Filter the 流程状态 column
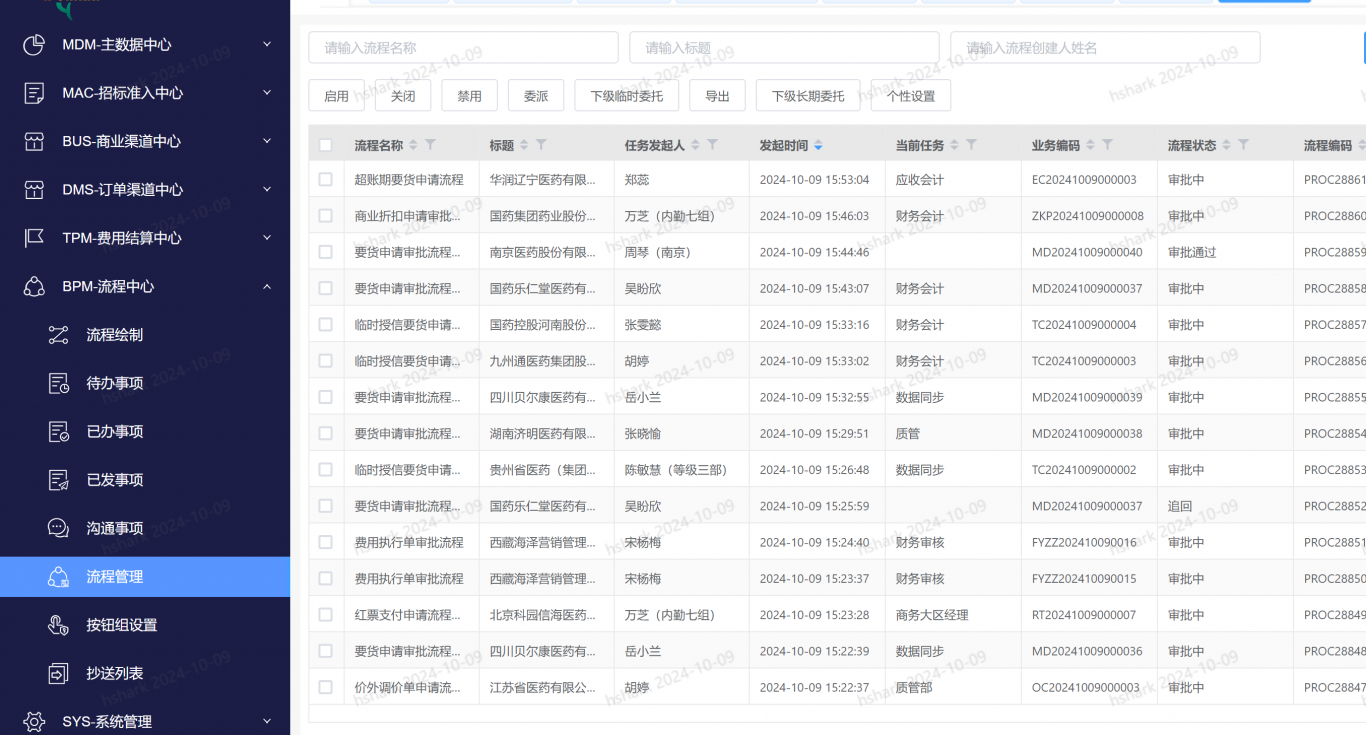 tap(1243, 145)
